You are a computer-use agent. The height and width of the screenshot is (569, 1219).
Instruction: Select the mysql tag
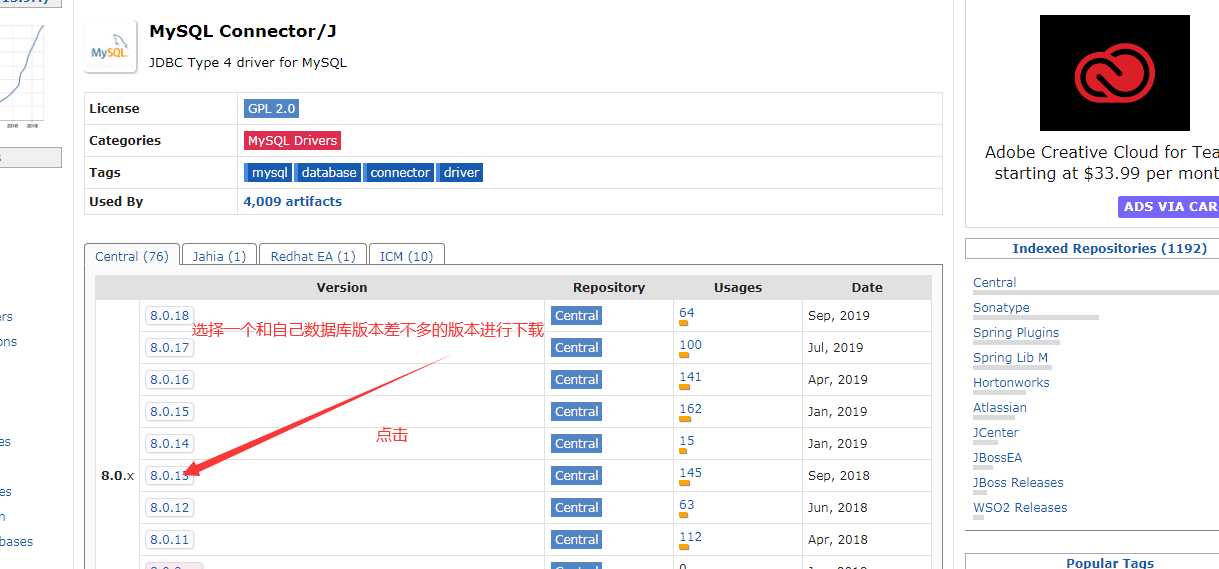(x=270, y=172)
